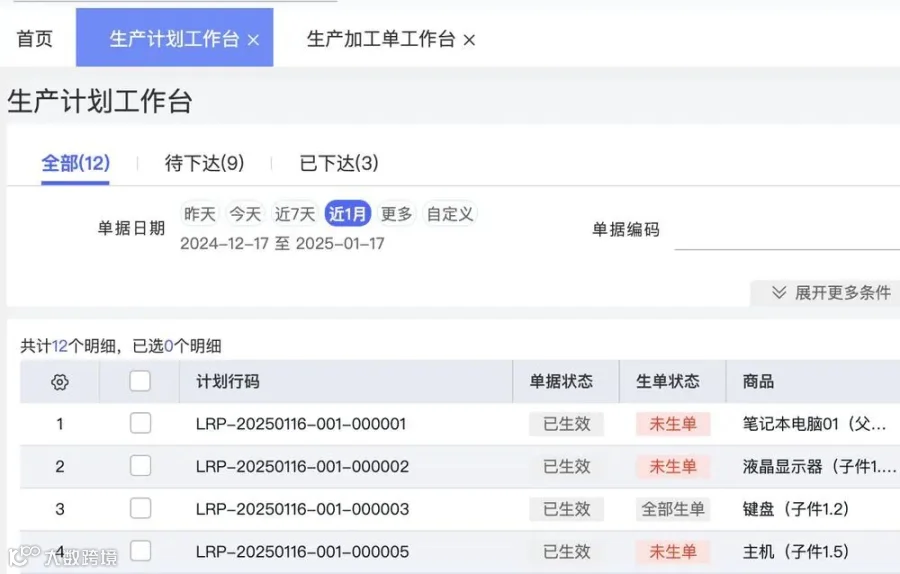
Task: Click 已生效 status in row 1
Action: (x=567, y=424)
